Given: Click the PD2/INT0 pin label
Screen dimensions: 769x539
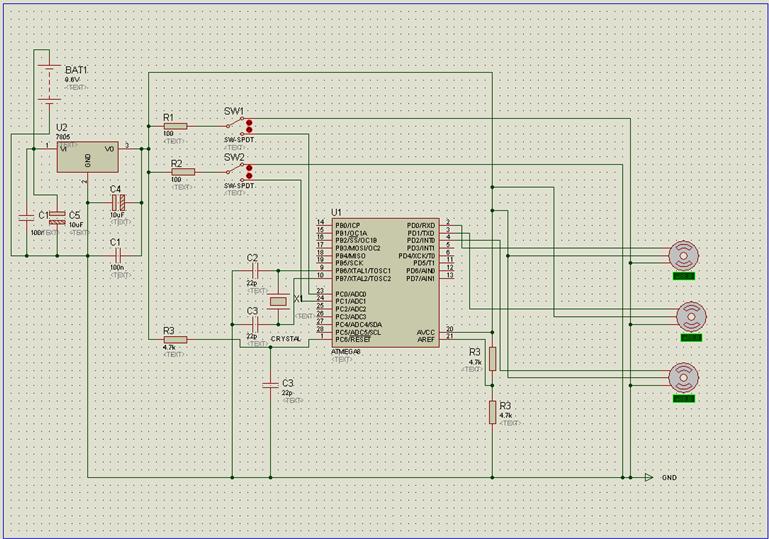Looking at the screenshot, I should pyautogui.click(x=421, y=240).
